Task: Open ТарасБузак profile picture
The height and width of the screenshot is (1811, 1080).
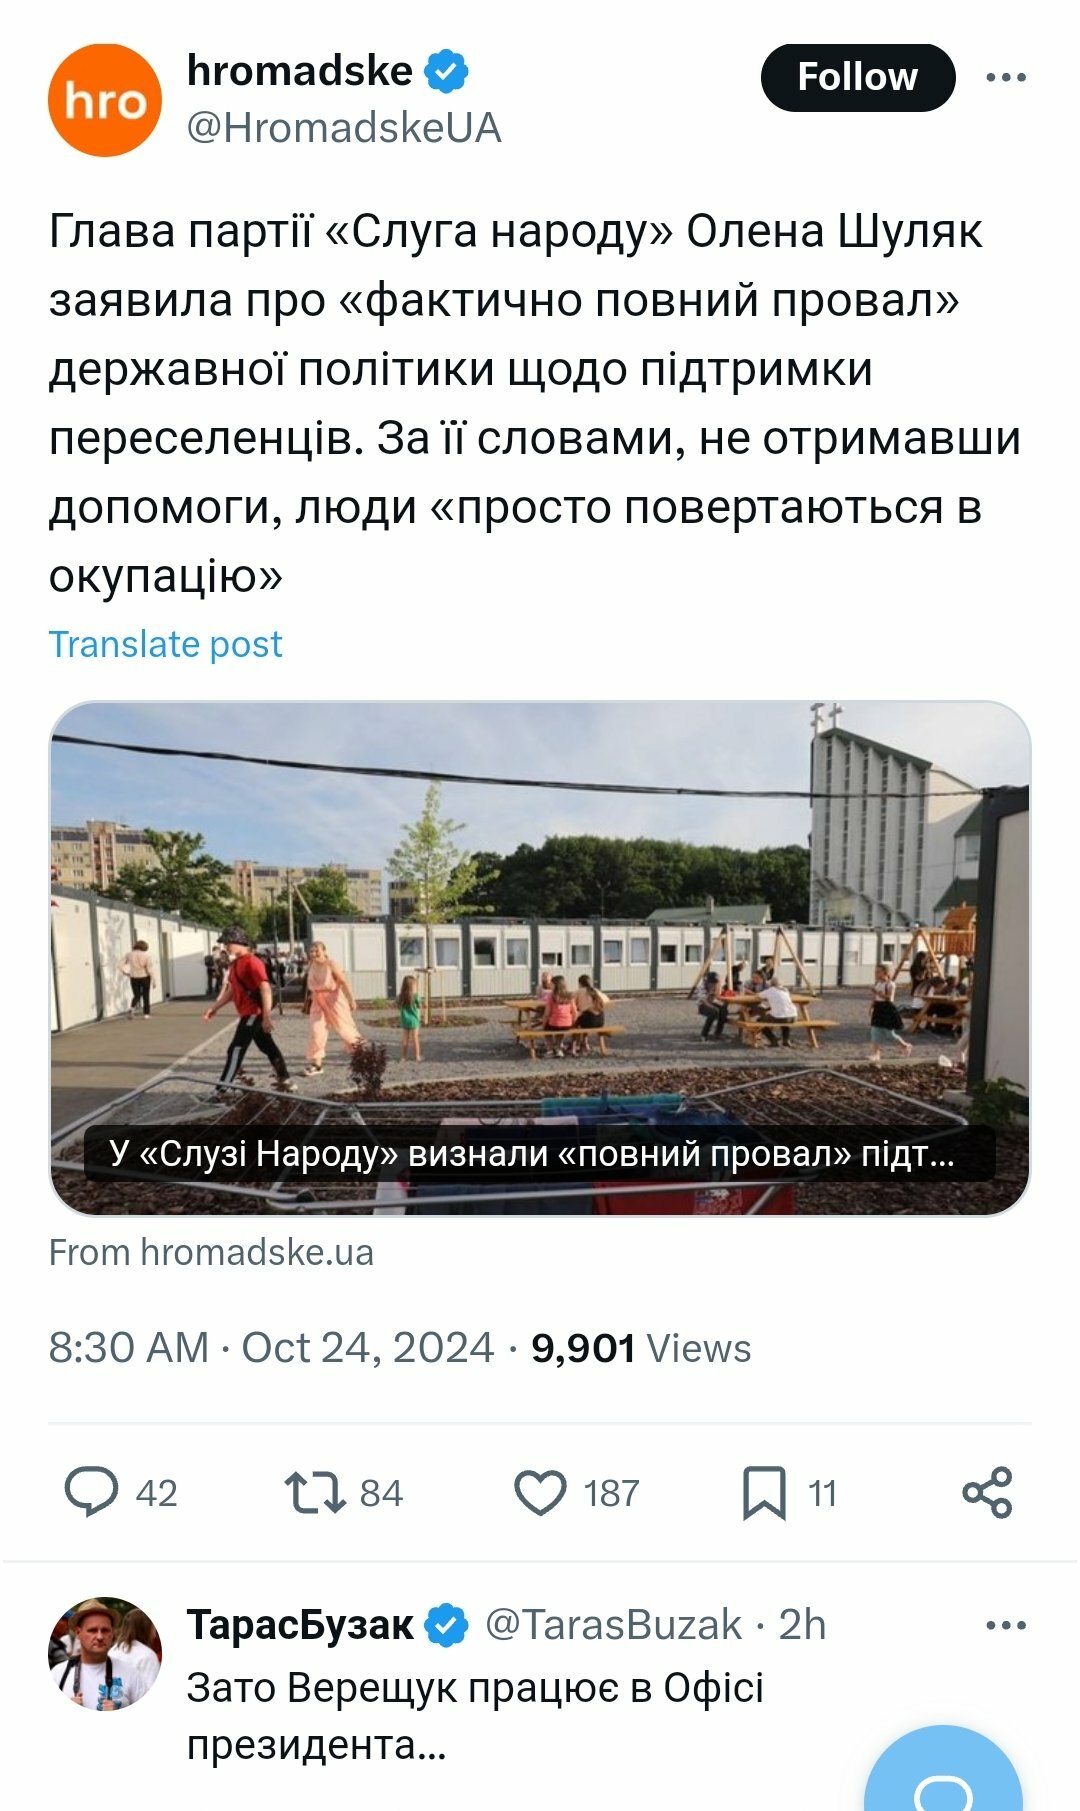Action: (x=104, y=1653)
